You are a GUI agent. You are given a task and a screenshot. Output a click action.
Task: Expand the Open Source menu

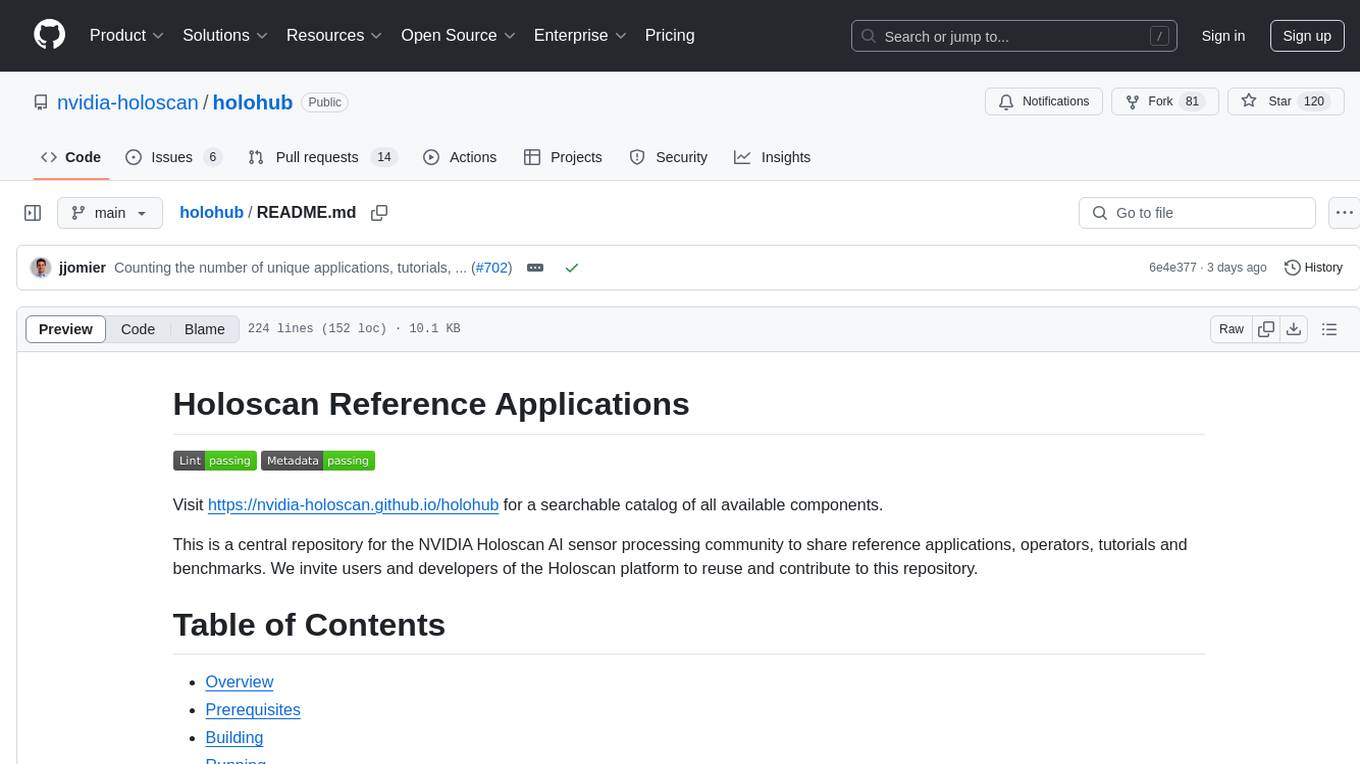pyautogui.click(x=458, y=35)
